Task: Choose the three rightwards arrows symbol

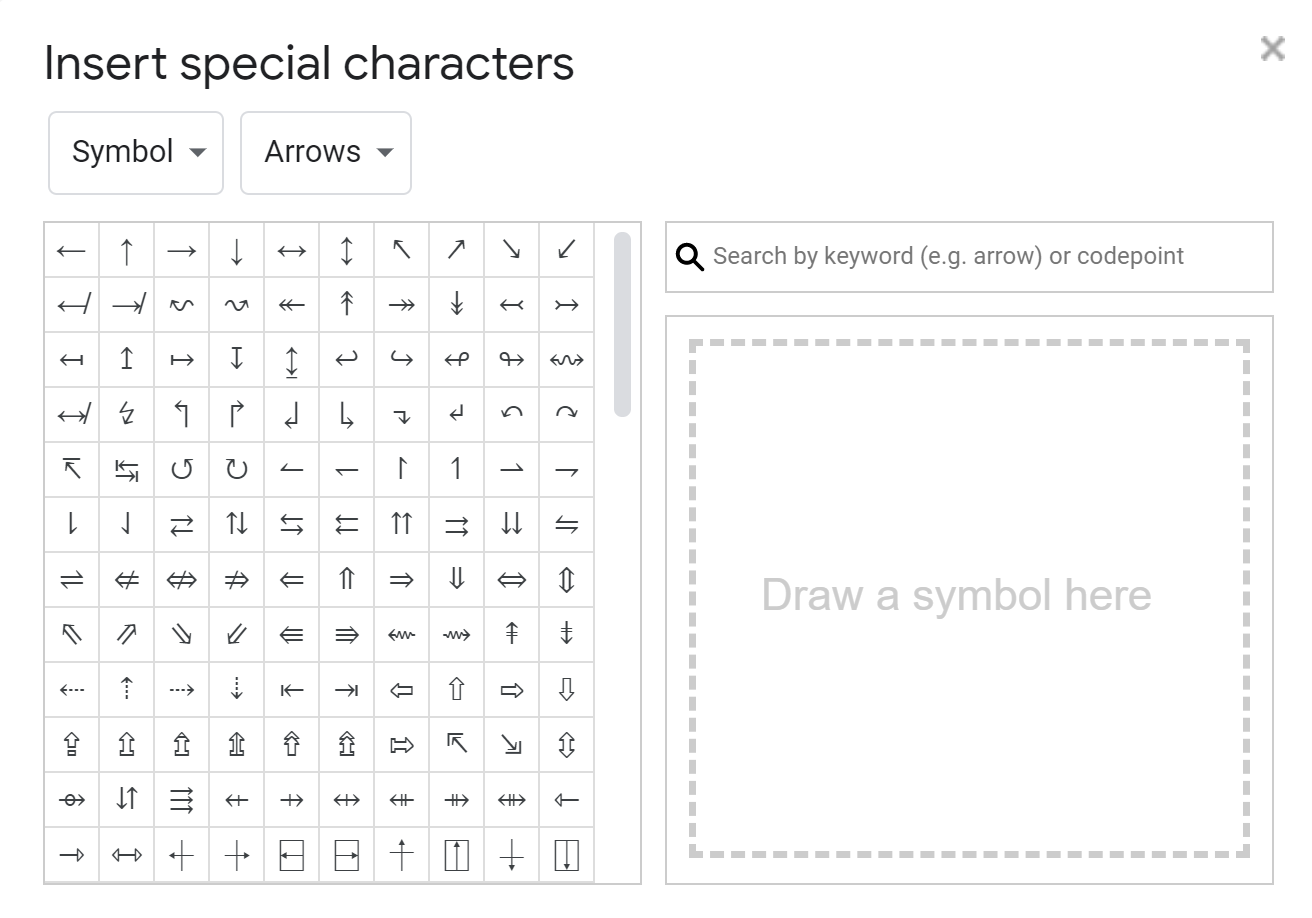Action: tap(182, 799)
